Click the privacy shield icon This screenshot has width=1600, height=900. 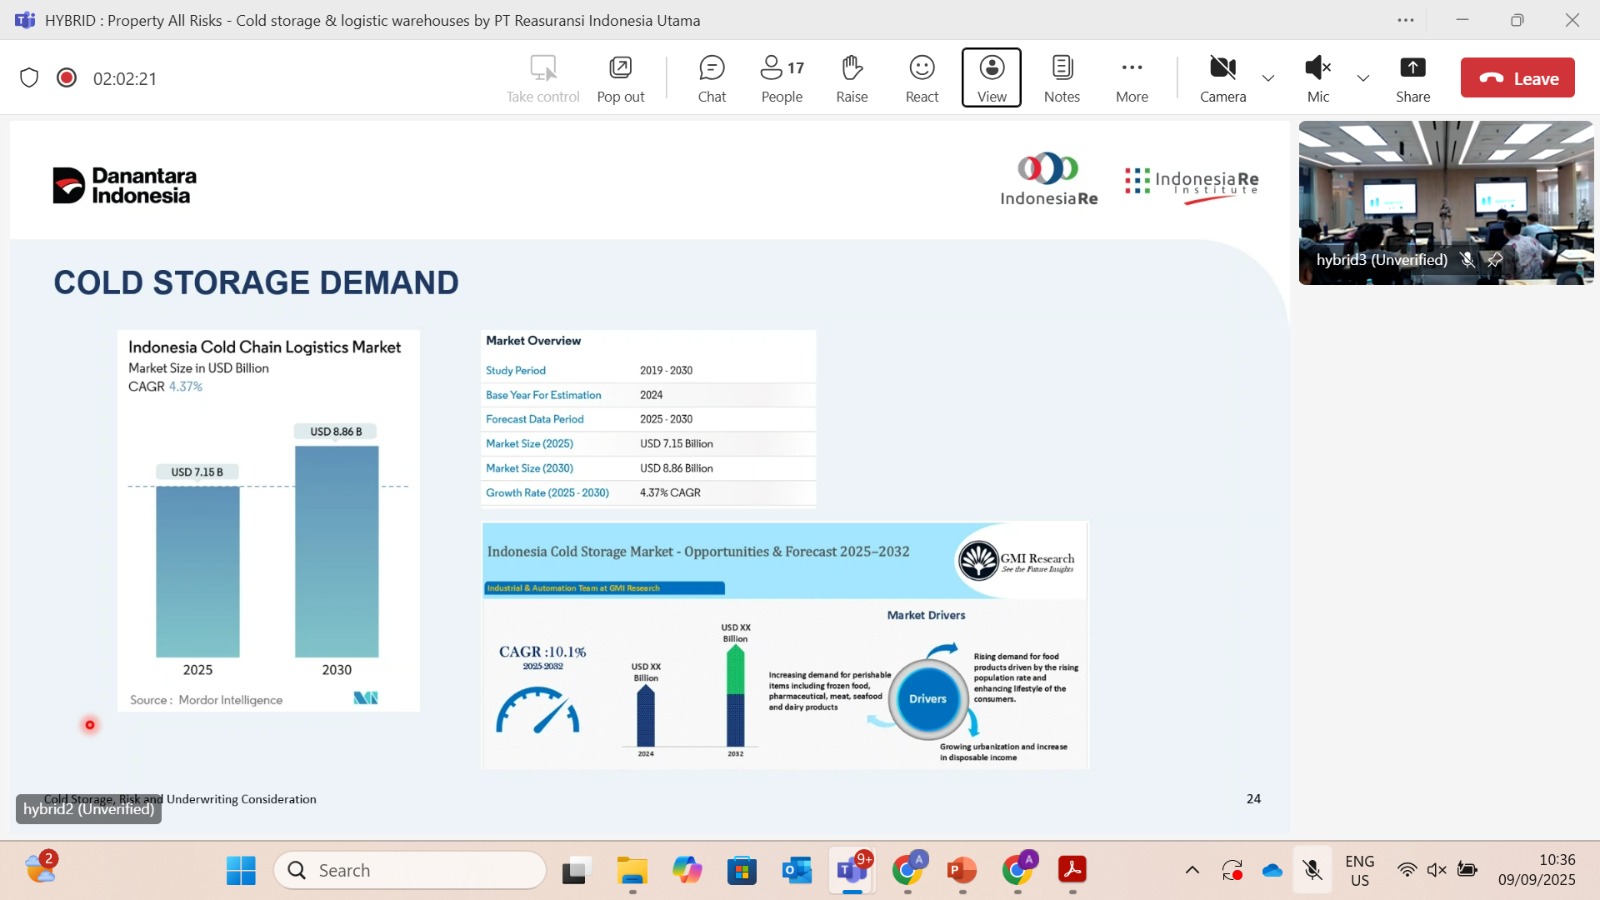29,78
